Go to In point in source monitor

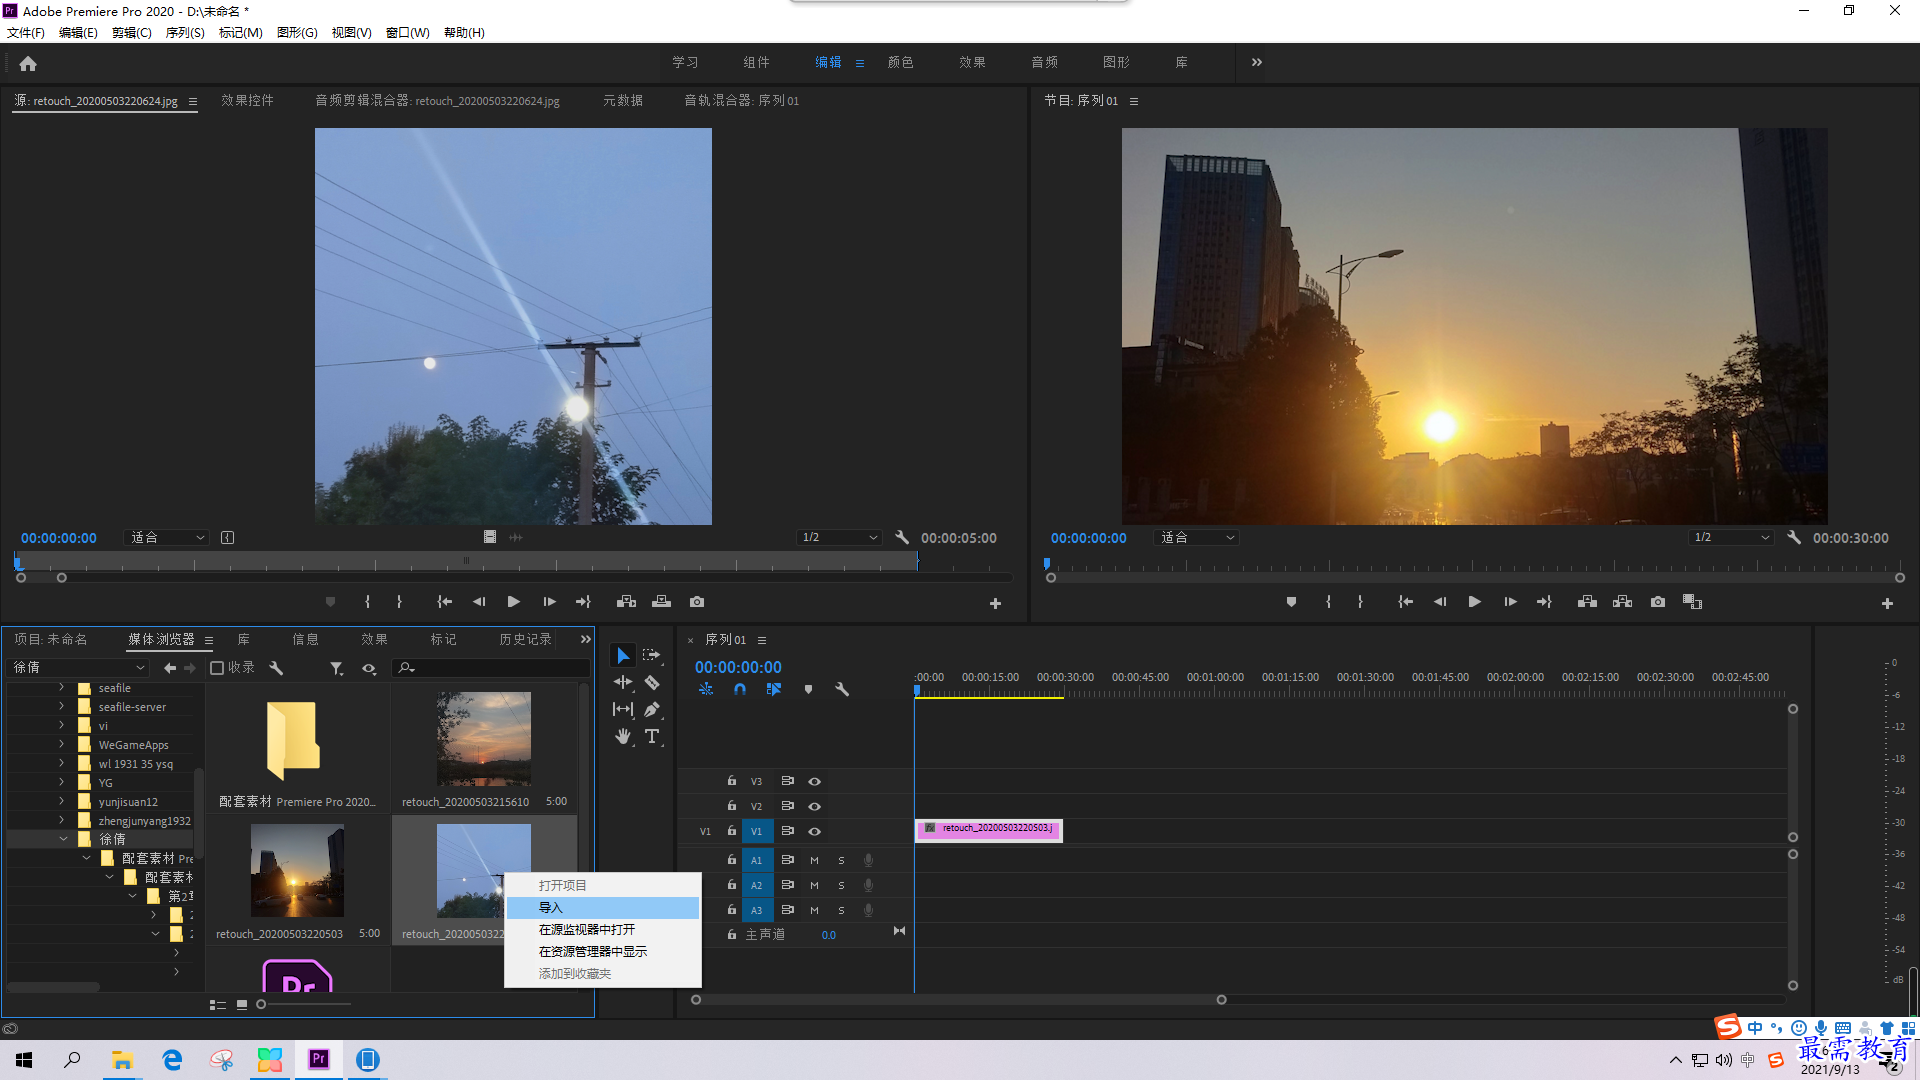[x=444, y=602]
